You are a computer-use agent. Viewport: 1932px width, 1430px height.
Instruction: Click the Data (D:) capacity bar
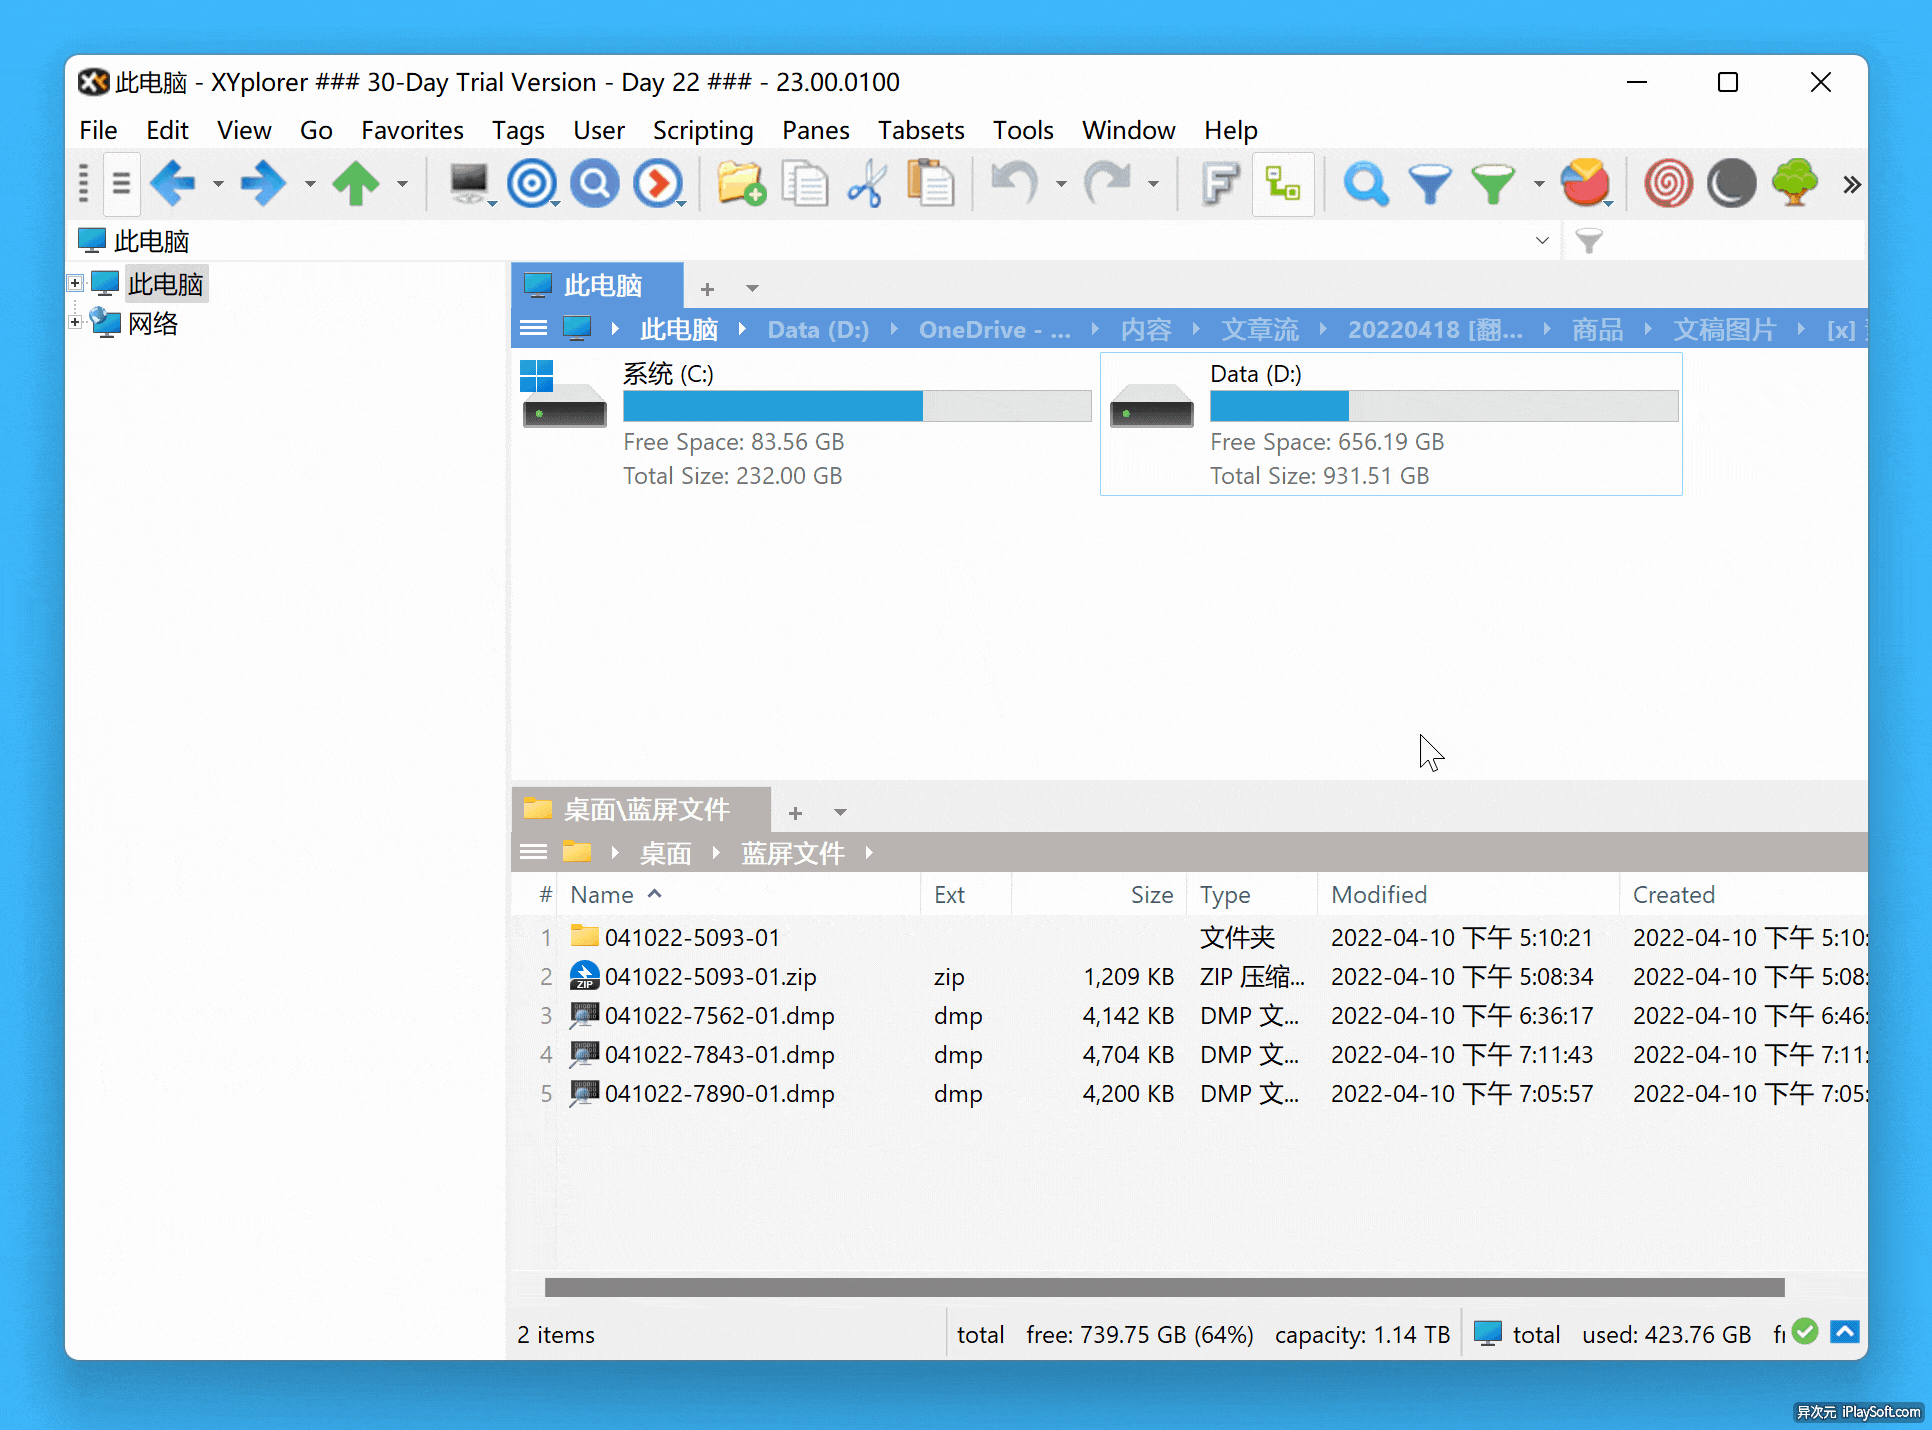coord(1443,406)
